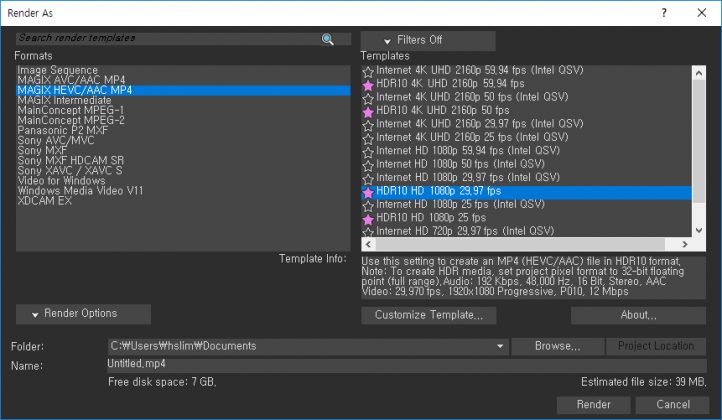Toggle favorite star for Internet HD 1080p 29.97 fps
The image size is (722, 420).
point(368,178)
